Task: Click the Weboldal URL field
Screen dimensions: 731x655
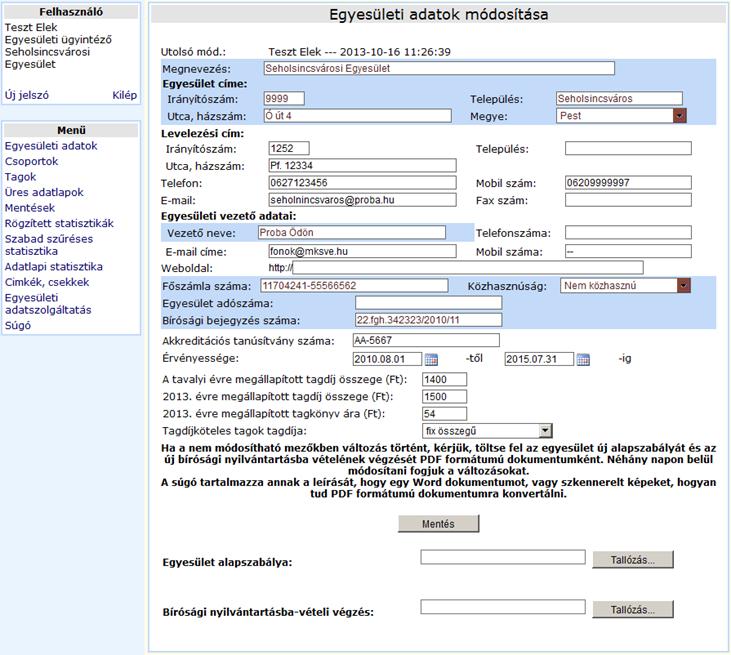Action: (x=468, y=268)
